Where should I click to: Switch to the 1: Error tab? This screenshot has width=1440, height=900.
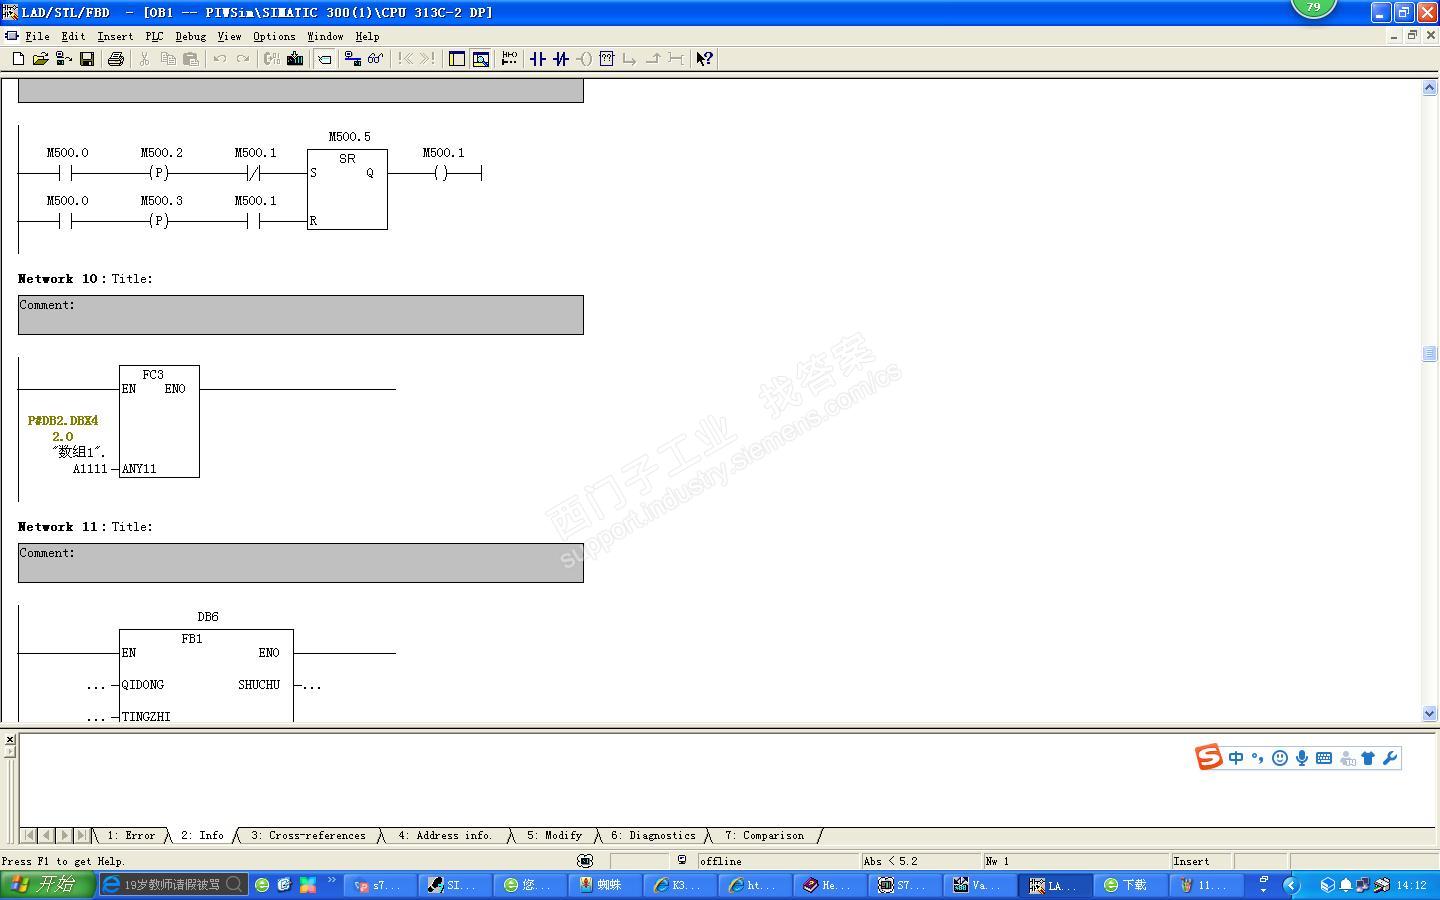pyautogui.click(x=131, y=835)
